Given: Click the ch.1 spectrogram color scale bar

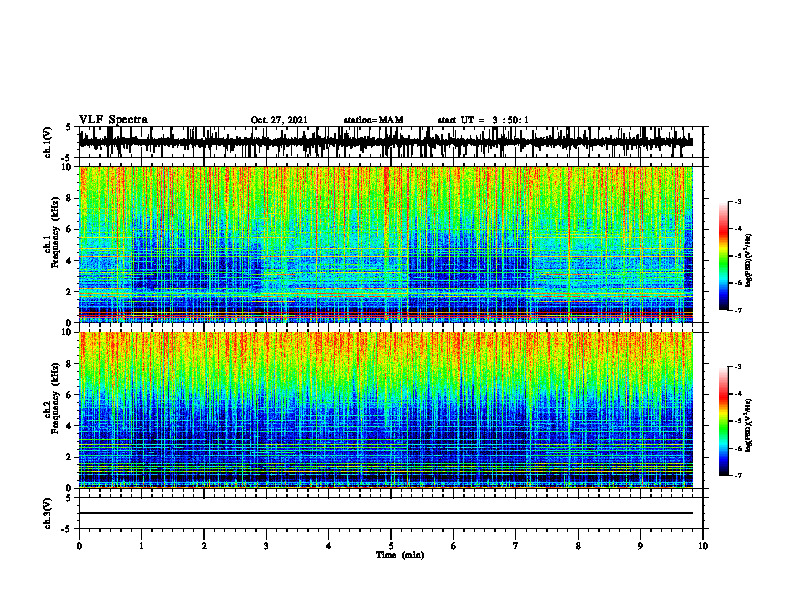Looking at the screenshot, I should point(723,256).
